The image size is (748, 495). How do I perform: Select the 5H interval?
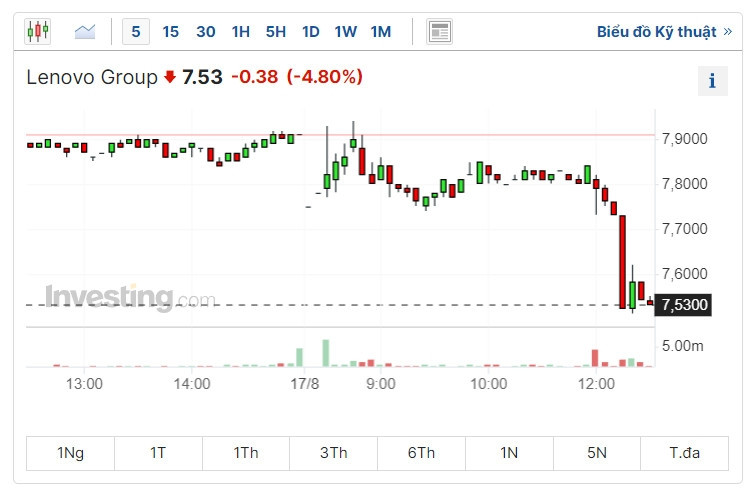(x=276, y=32)
